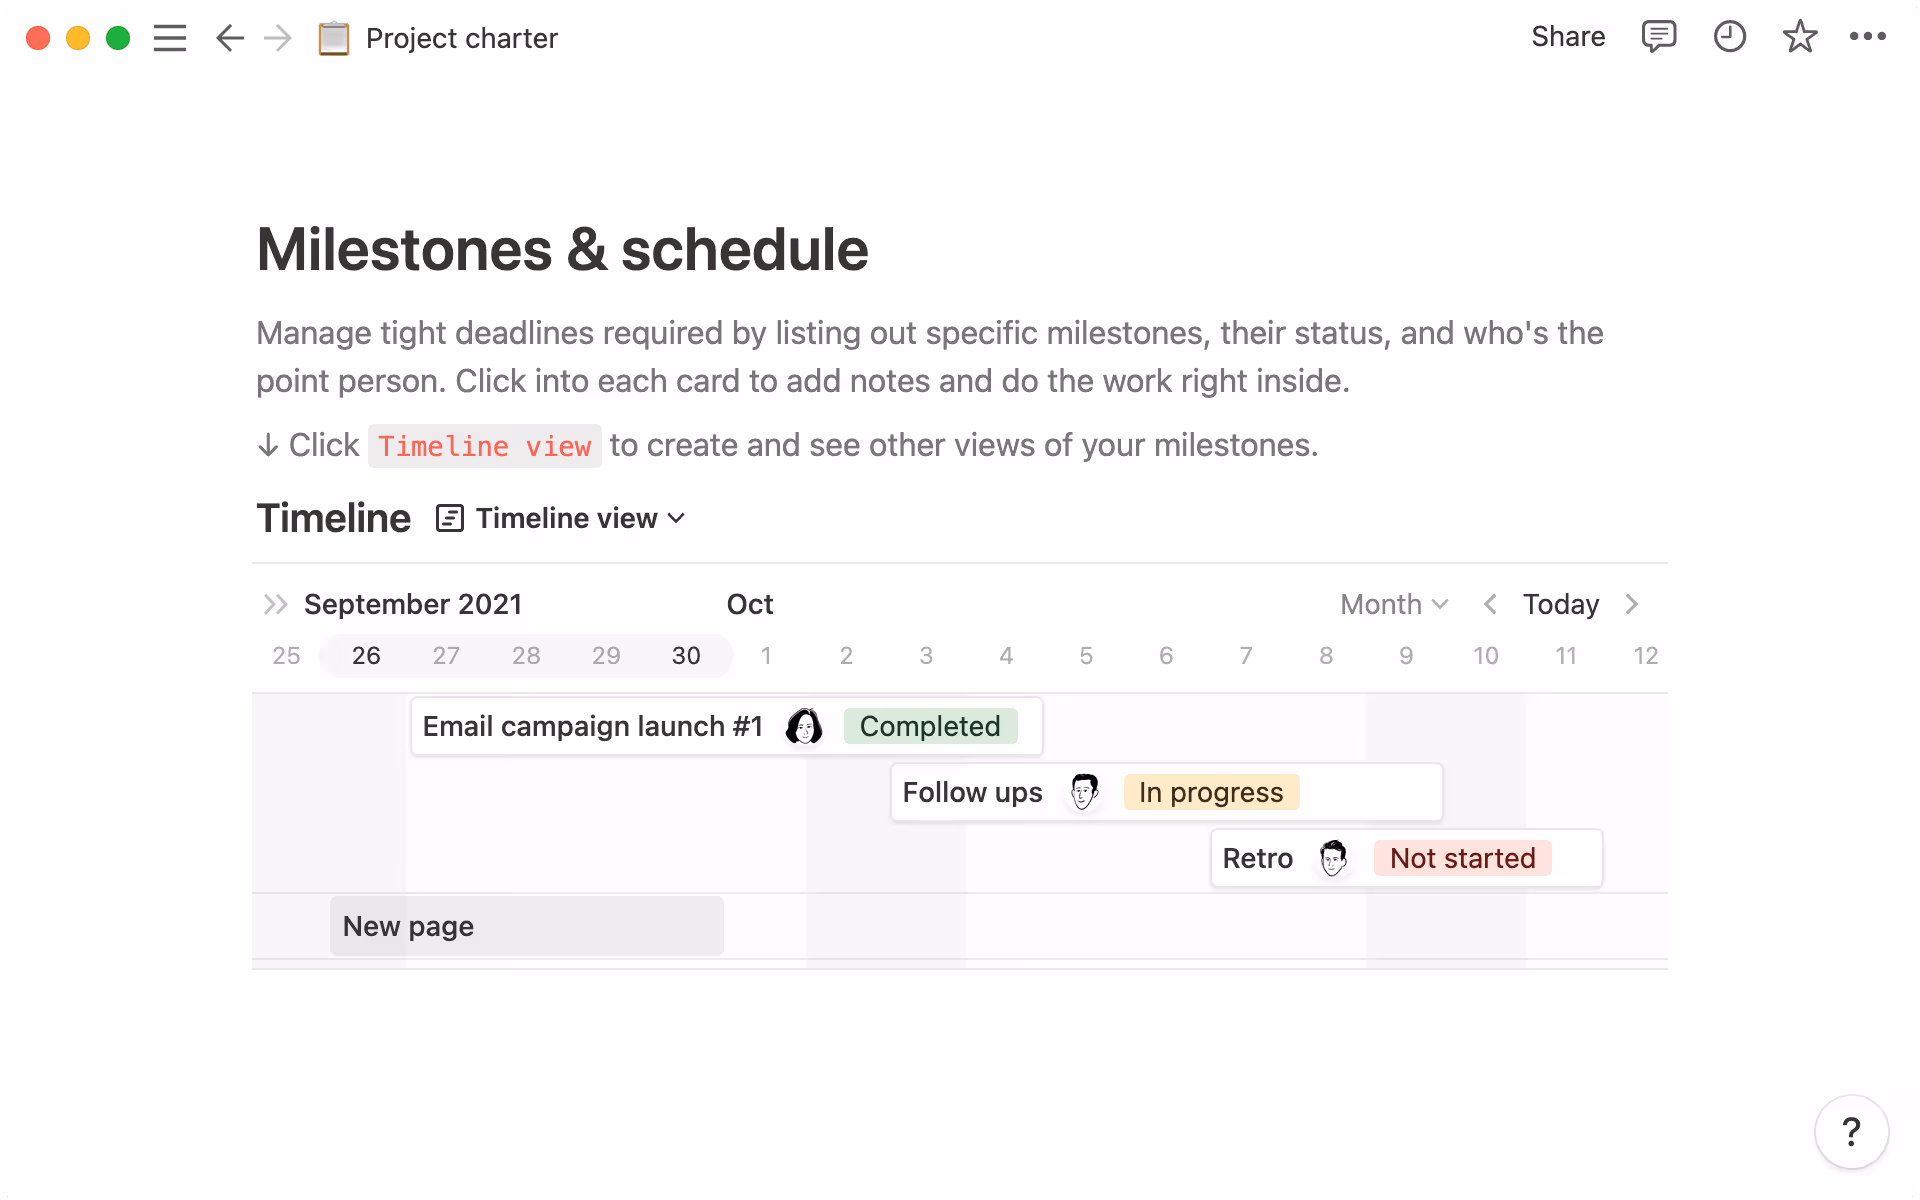
Task: View page history via the clock icon
Action: (1730, 37)
